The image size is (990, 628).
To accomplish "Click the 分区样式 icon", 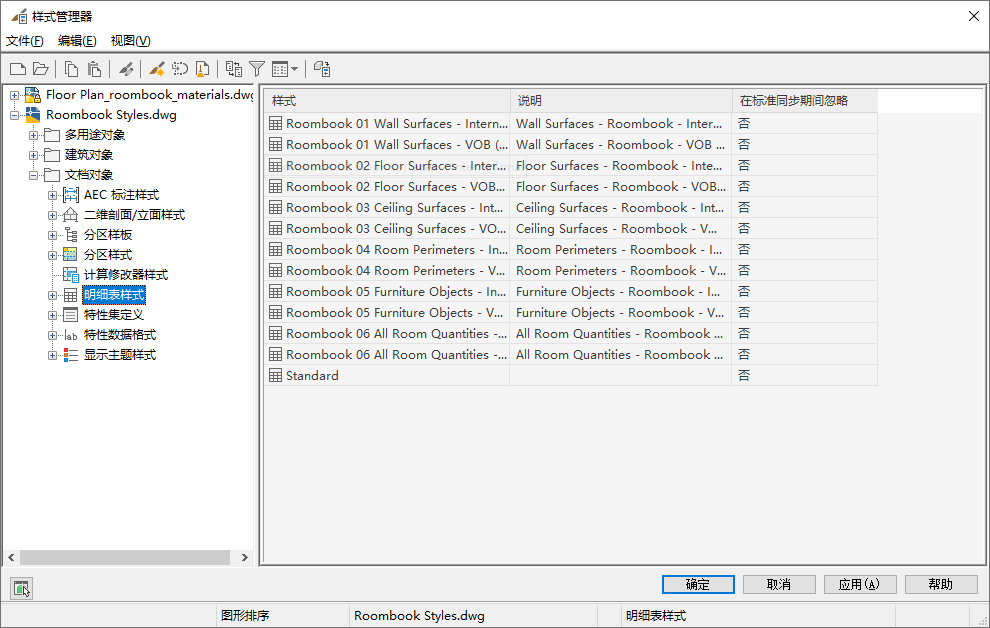I will (71, 255).
